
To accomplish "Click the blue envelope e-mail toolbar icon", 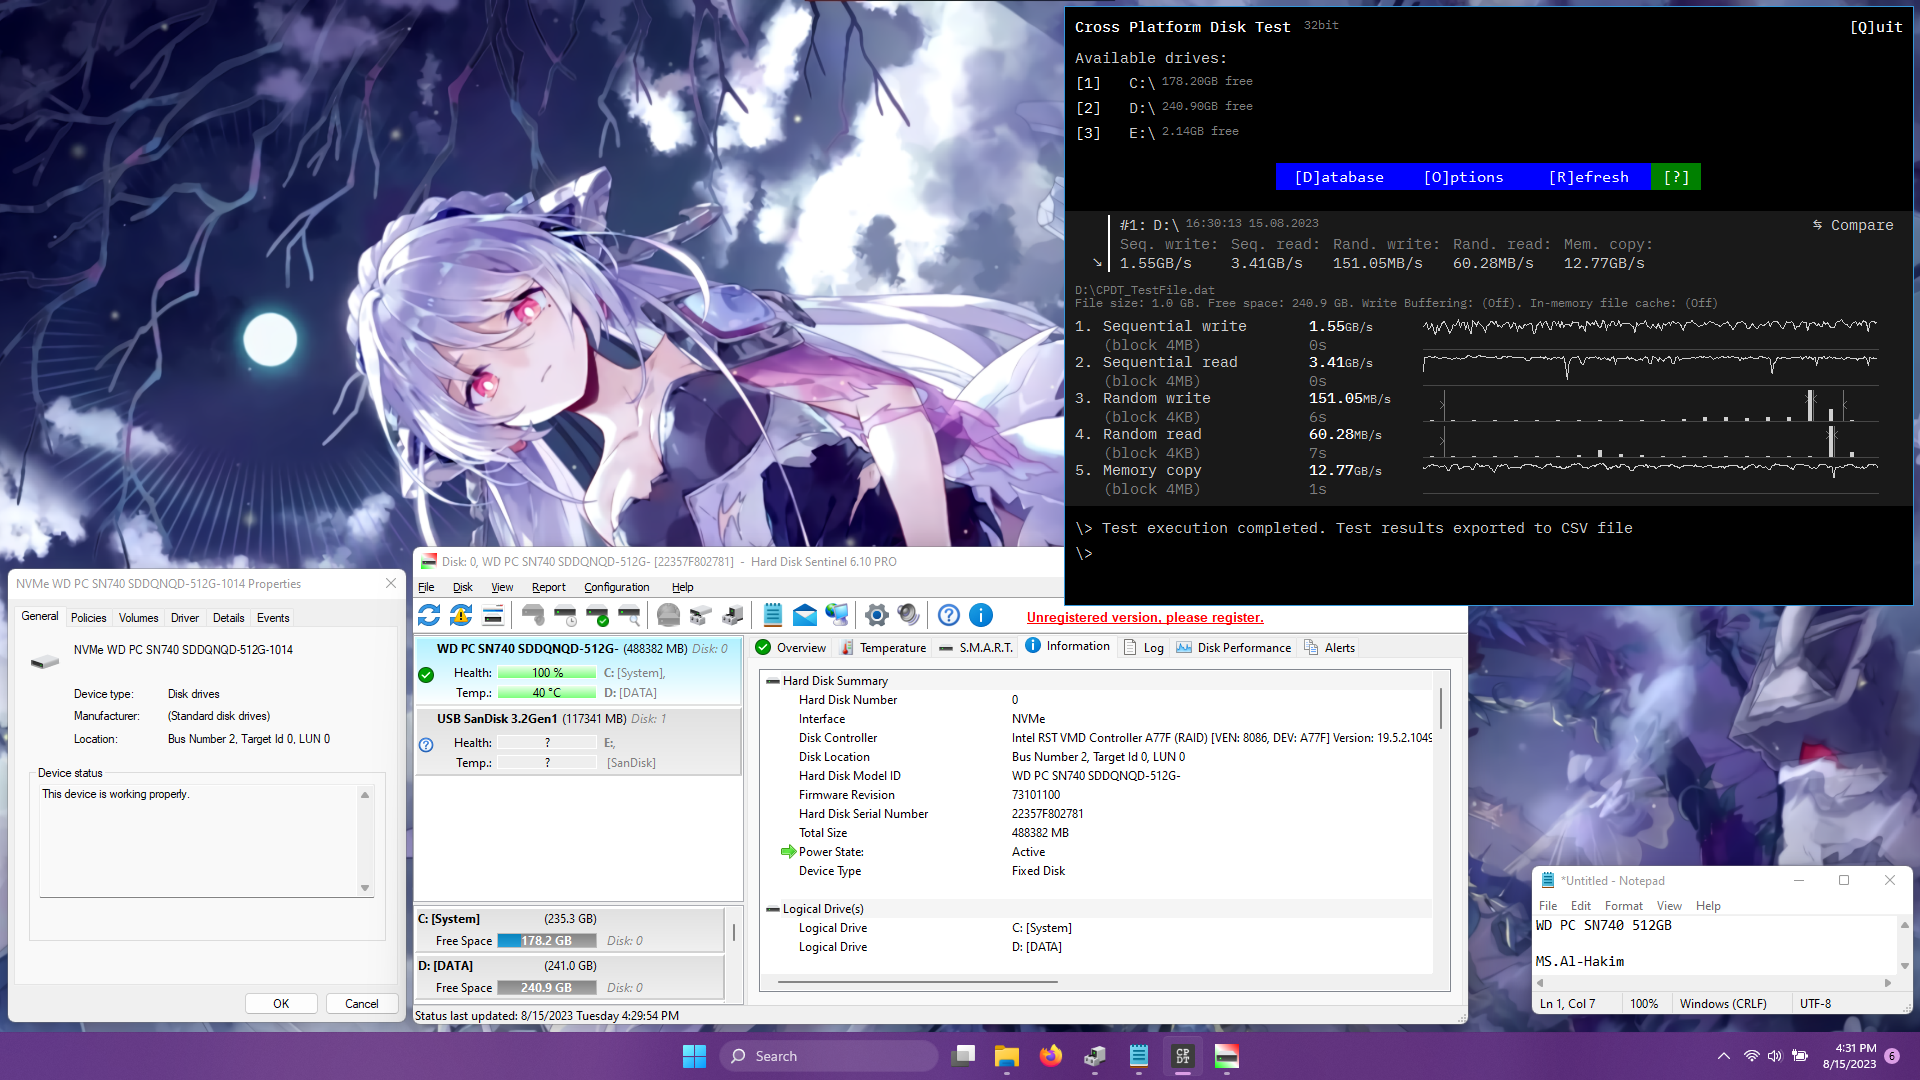I will tap(805, 615).
